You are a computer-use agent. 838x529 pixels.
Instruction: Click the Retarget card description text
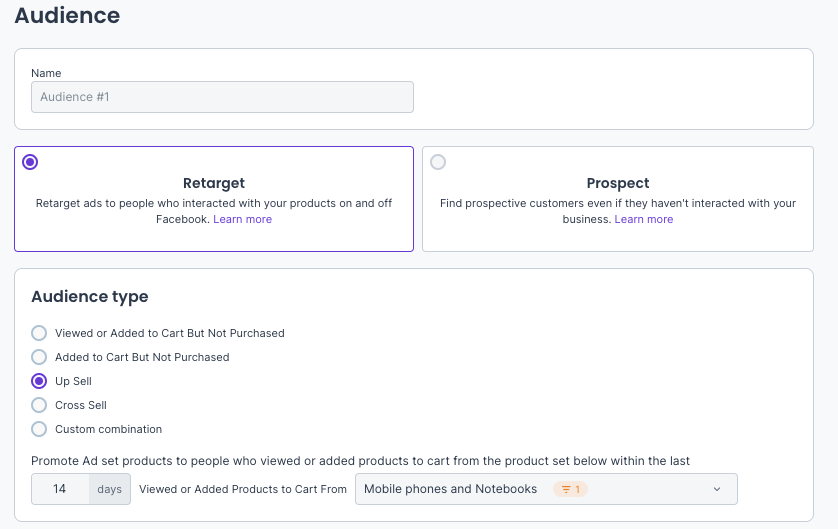click(x=214, y=203)
